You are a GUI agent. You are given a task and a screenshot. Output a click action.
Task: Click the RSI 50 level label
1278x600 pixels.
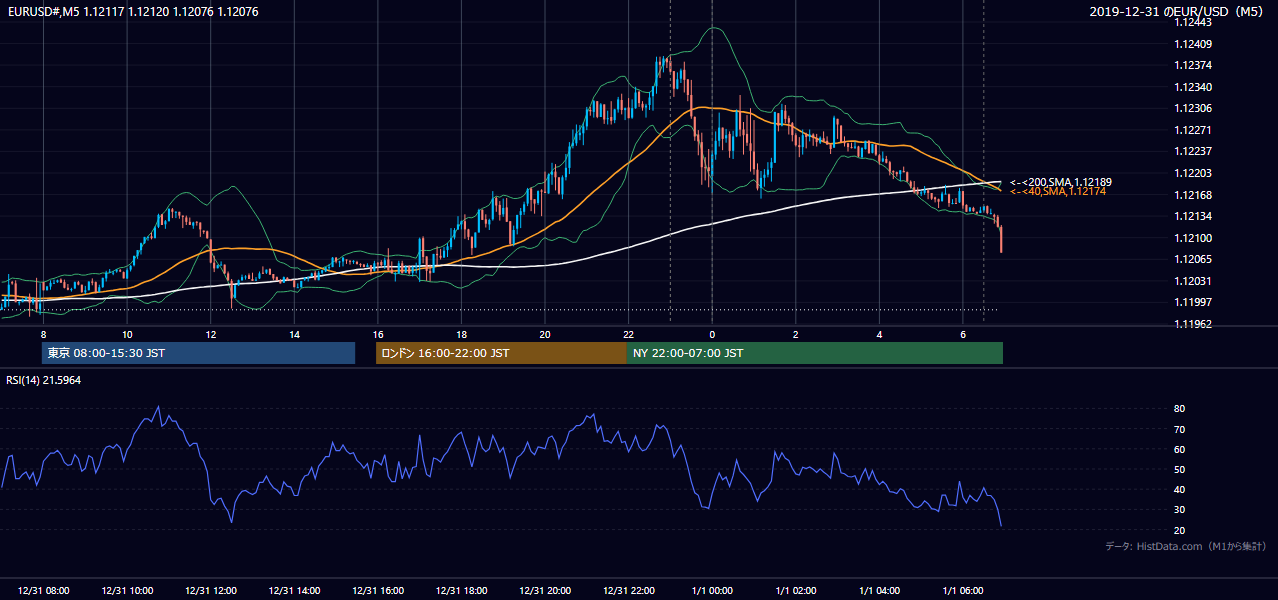(x=1179, y=469)
